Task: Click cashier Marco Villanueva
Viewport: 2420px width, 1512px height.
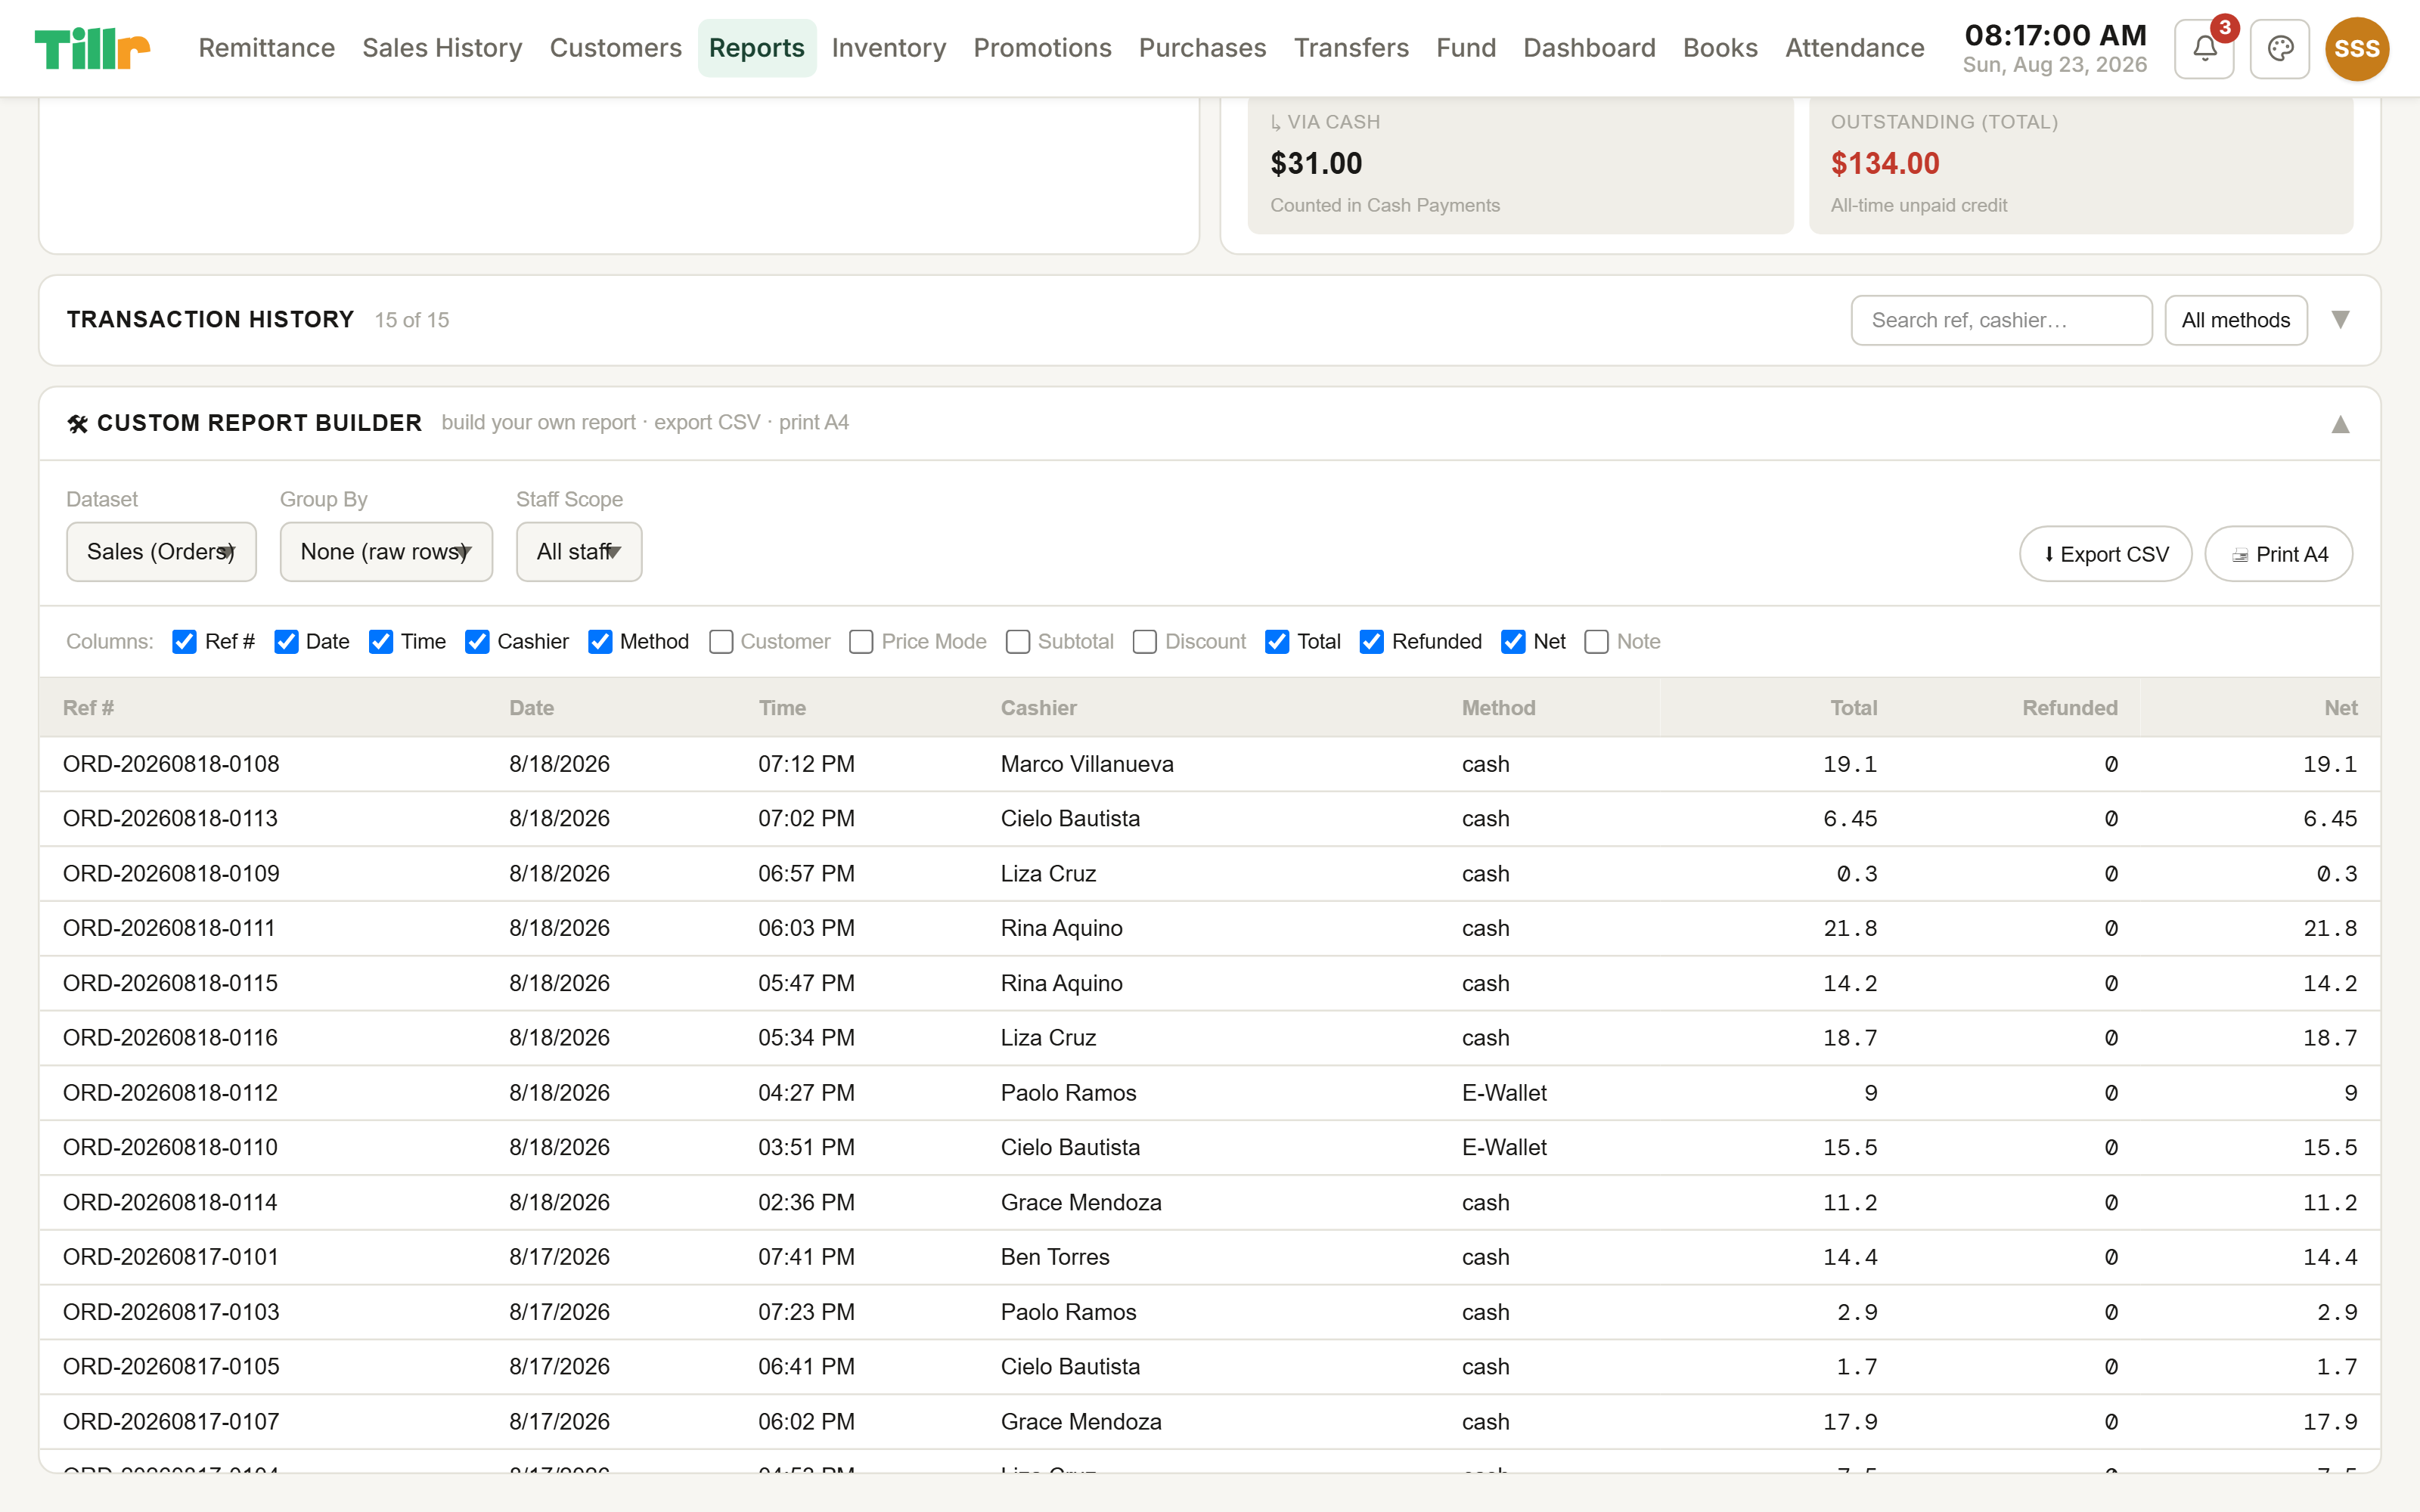Action: (1087, 764)
